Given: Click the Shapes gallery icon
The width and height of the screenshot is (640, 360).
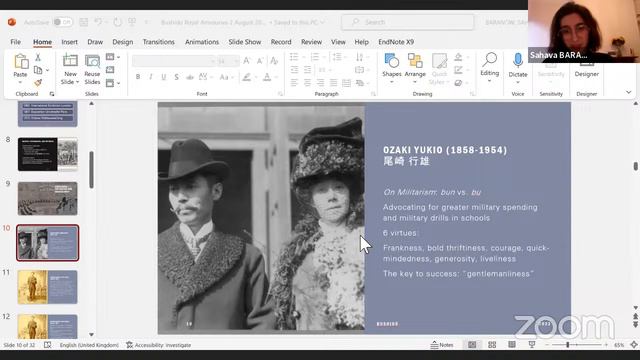Looking at the screenshot, I should pos(391,61).
